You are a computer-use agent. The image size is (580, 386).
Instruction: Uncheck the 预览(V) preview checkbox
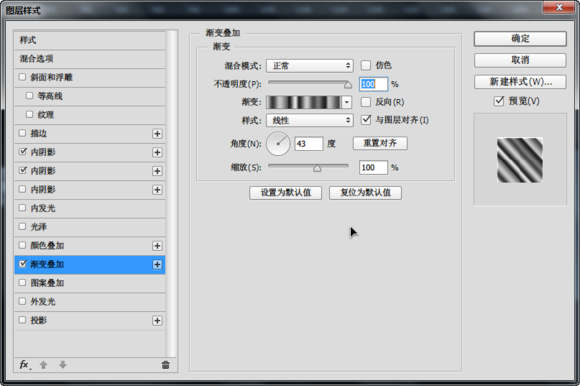tap(499, 101)
